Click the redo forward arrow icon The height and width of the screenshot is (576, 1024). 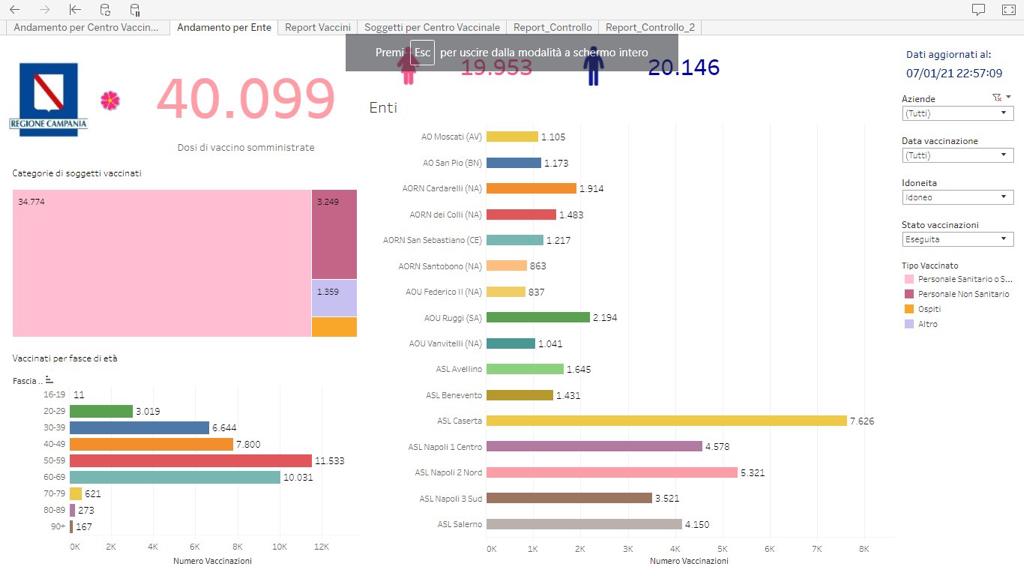coord(44,9)
